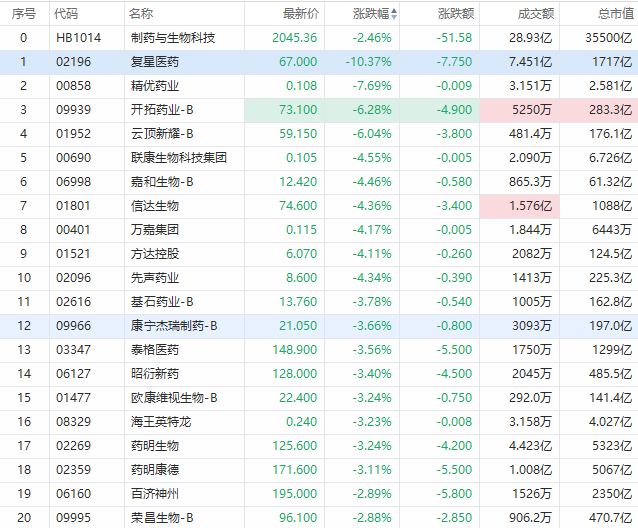638x528 pixels.
Task: Click the 总市值 column header
Action: click(x=616, y=14)
